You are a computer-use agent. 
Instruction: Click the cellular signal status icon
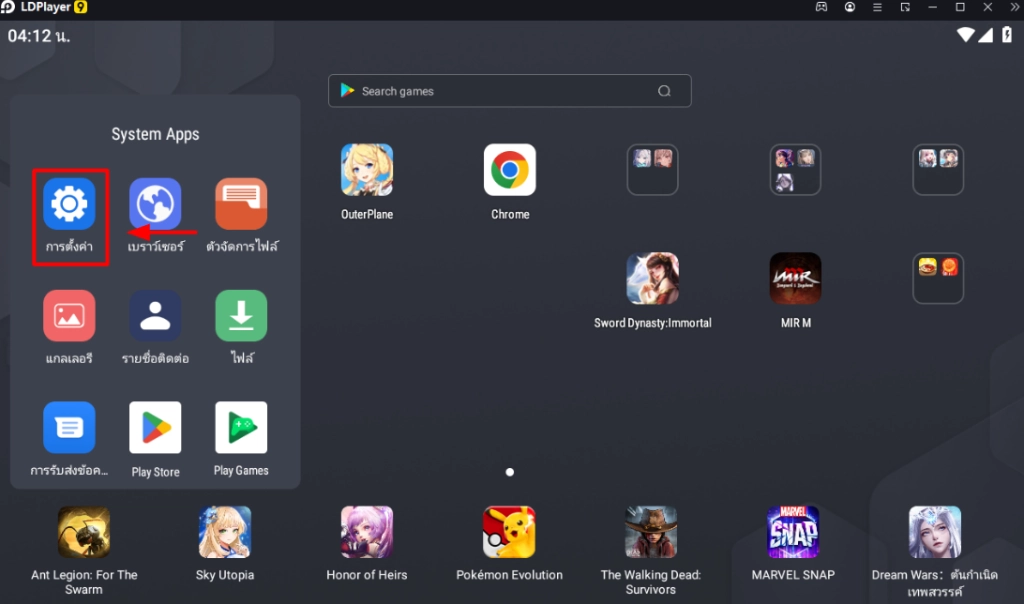(985, 35)
